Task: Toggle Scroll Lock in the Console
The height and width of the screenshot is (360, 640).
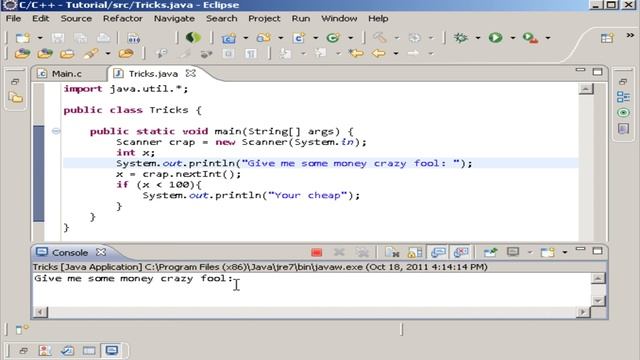Action: point(415,253)
